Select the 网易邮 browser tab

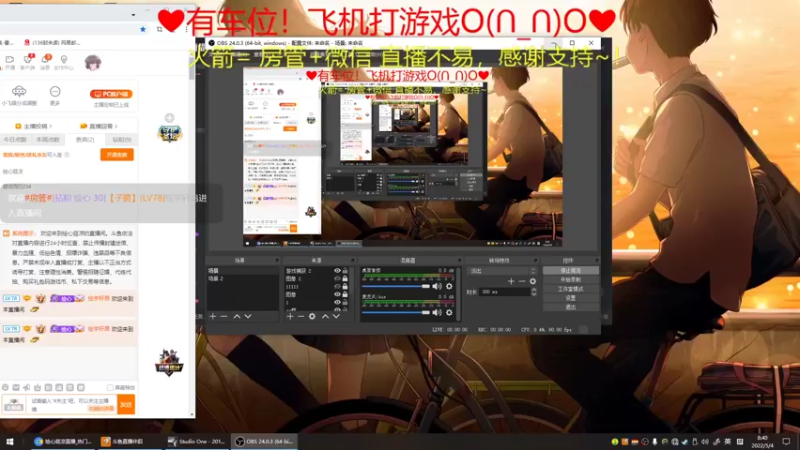pyautogui.click(x=52, y=43)
